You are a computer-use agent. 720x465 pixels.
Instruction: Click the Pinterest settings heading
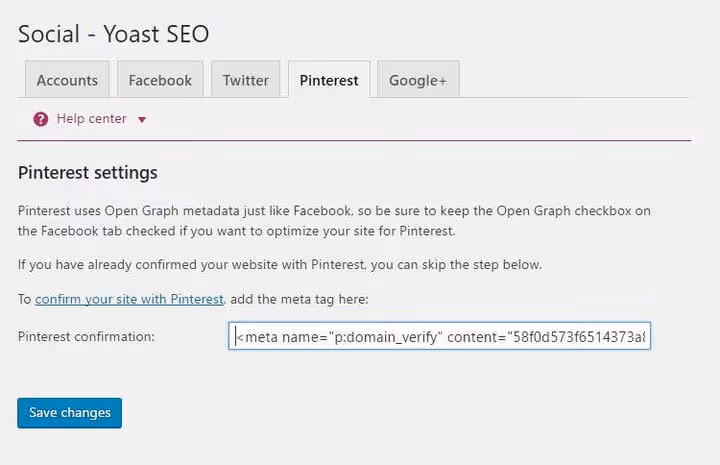click(x=88, y=173)
